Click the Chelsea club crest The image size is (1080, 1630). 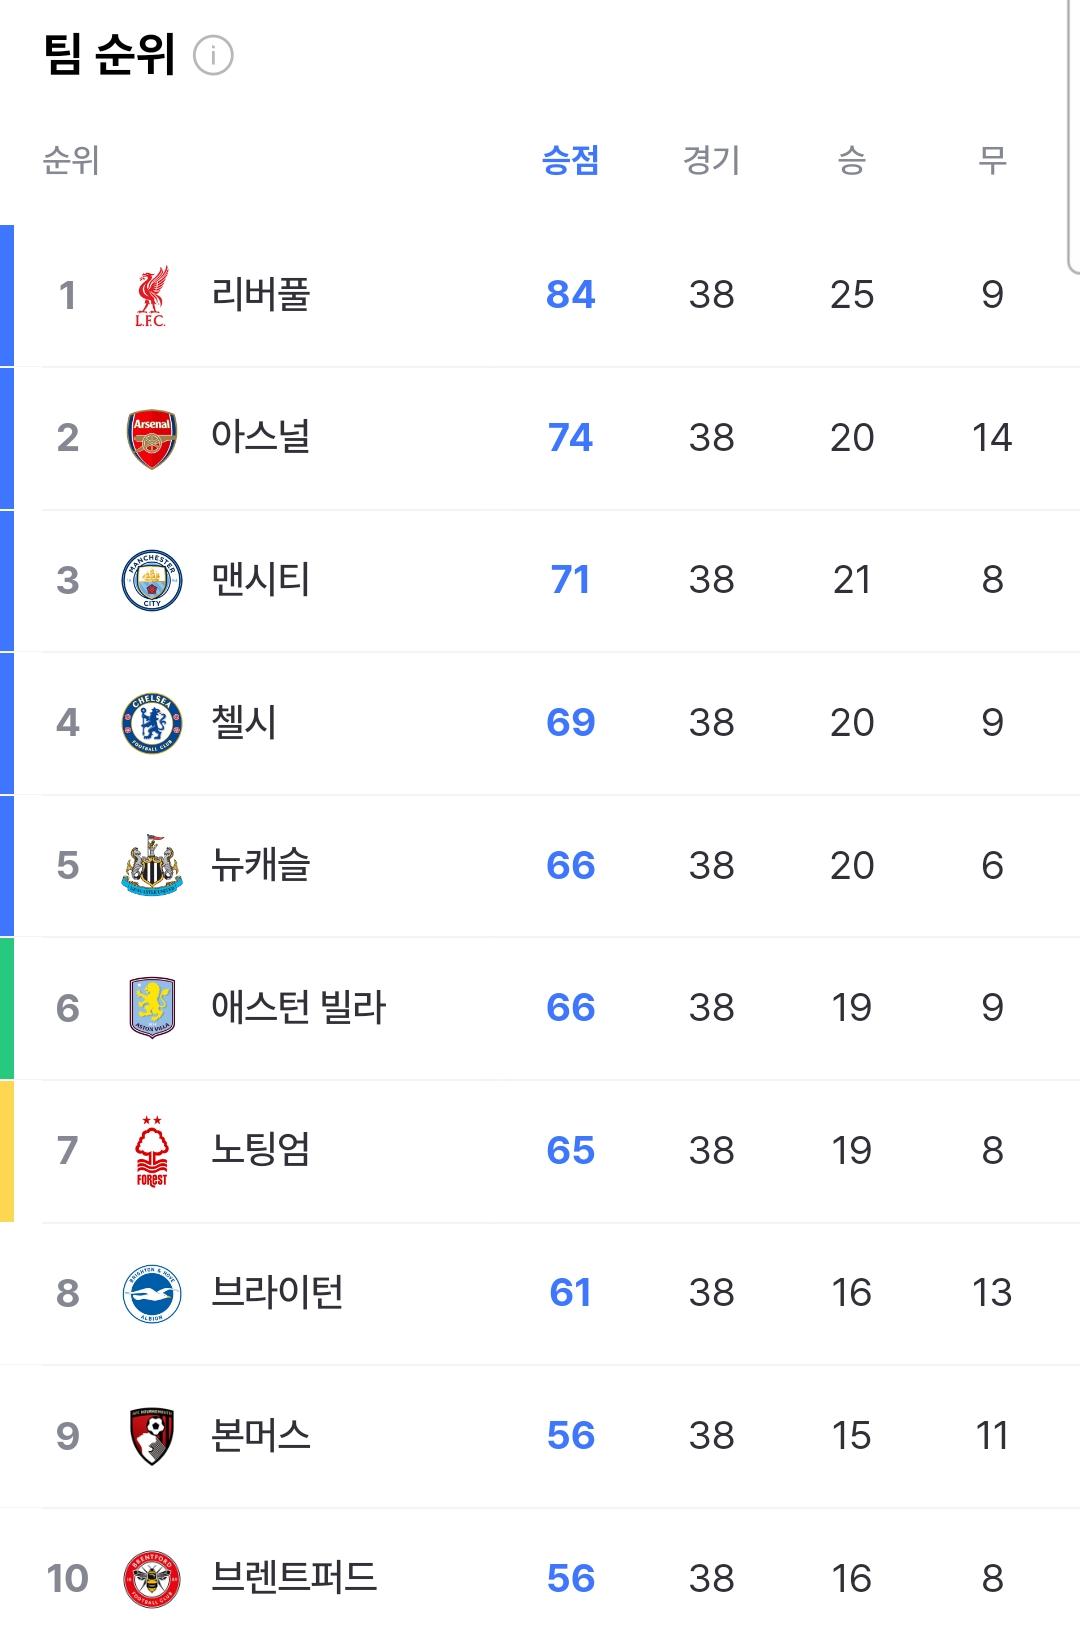152,723
